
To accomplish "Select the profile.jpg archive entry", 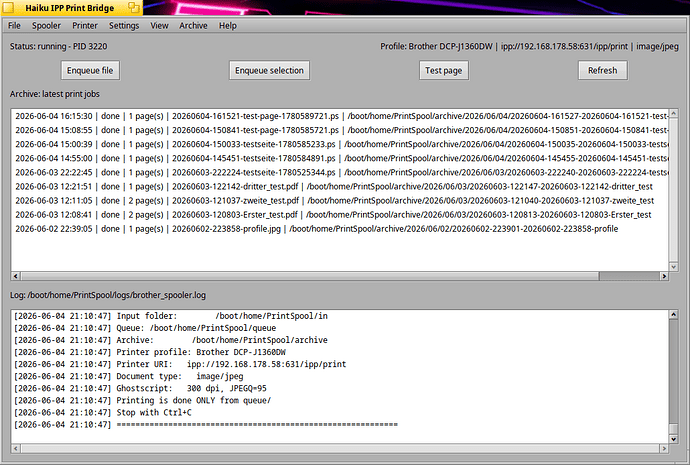I will click(340, 229).
